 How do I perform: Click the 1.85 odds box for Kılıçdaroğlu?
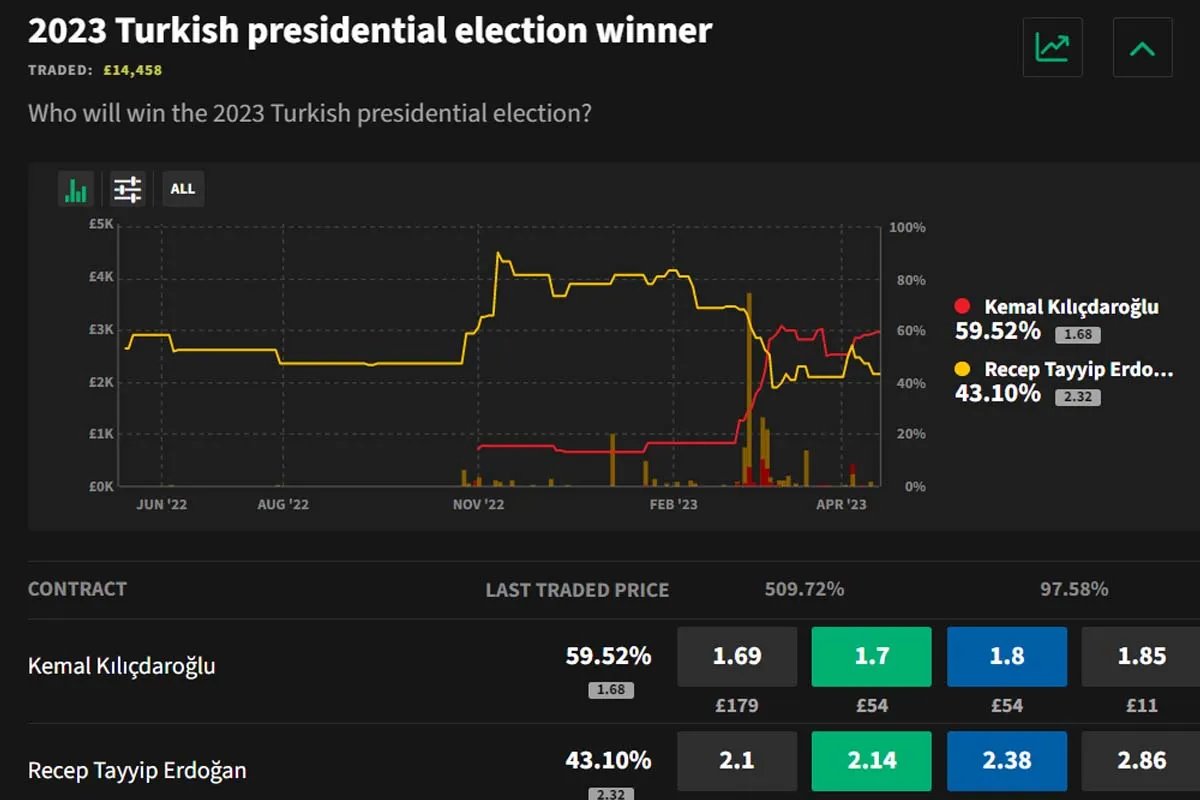click(x=1141, y=657)
